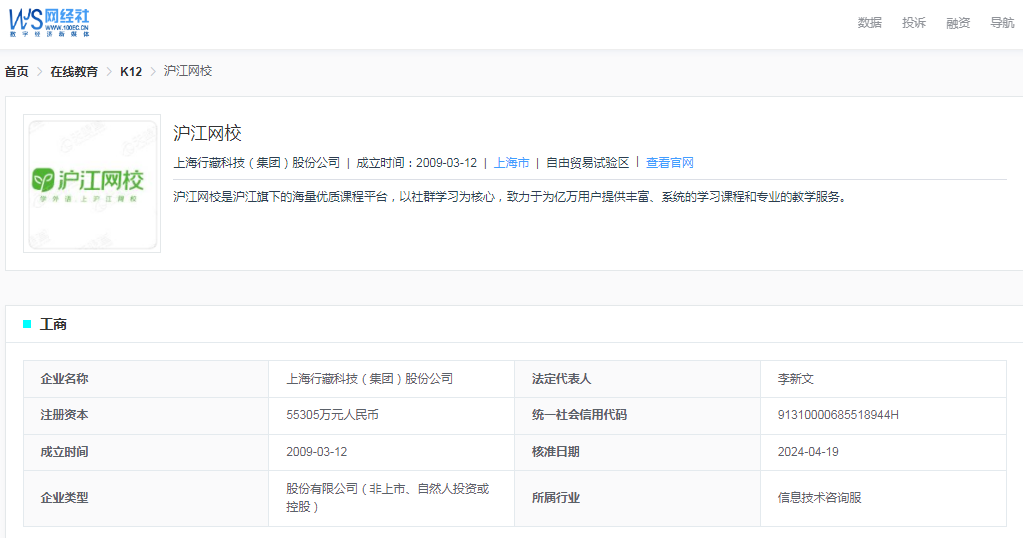The image size is (1023, 538).
Task: Follow the 上海市 link
Action: coord(511,163)
